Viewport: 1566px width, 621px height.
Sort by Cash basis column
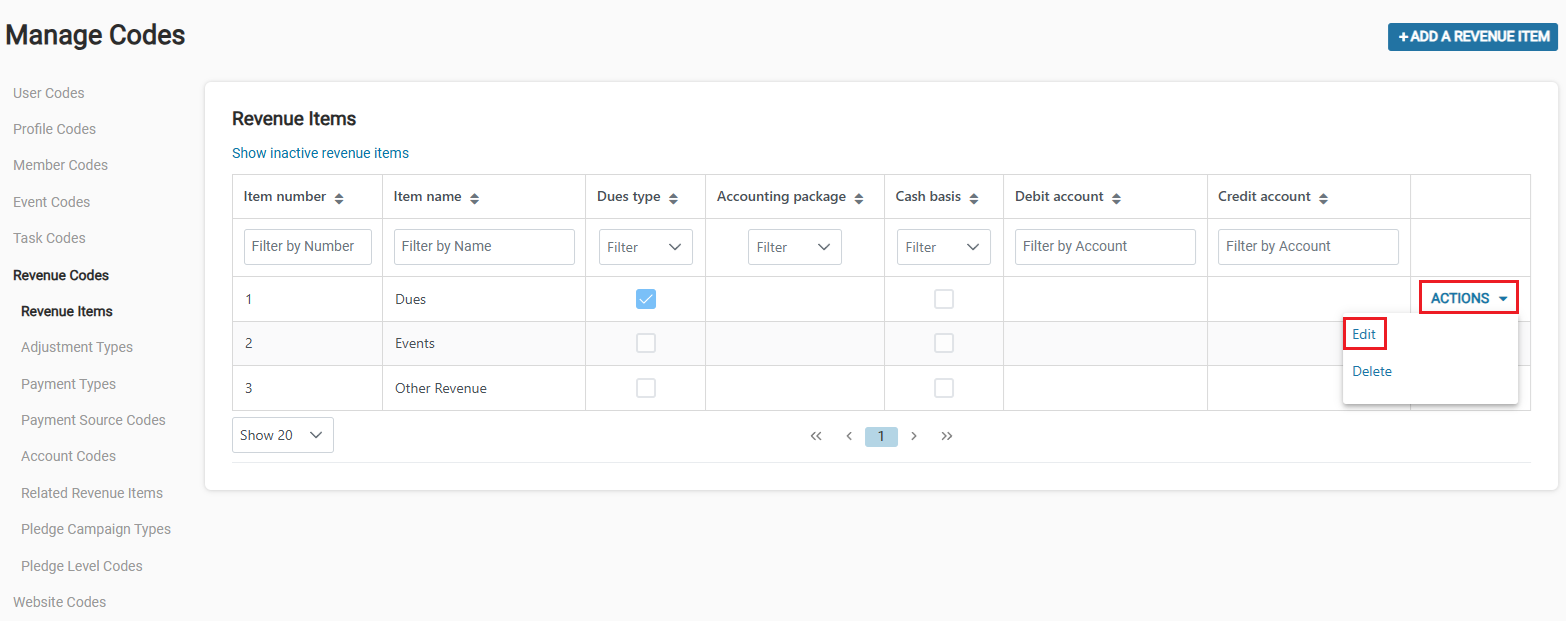tap(974, 198)
